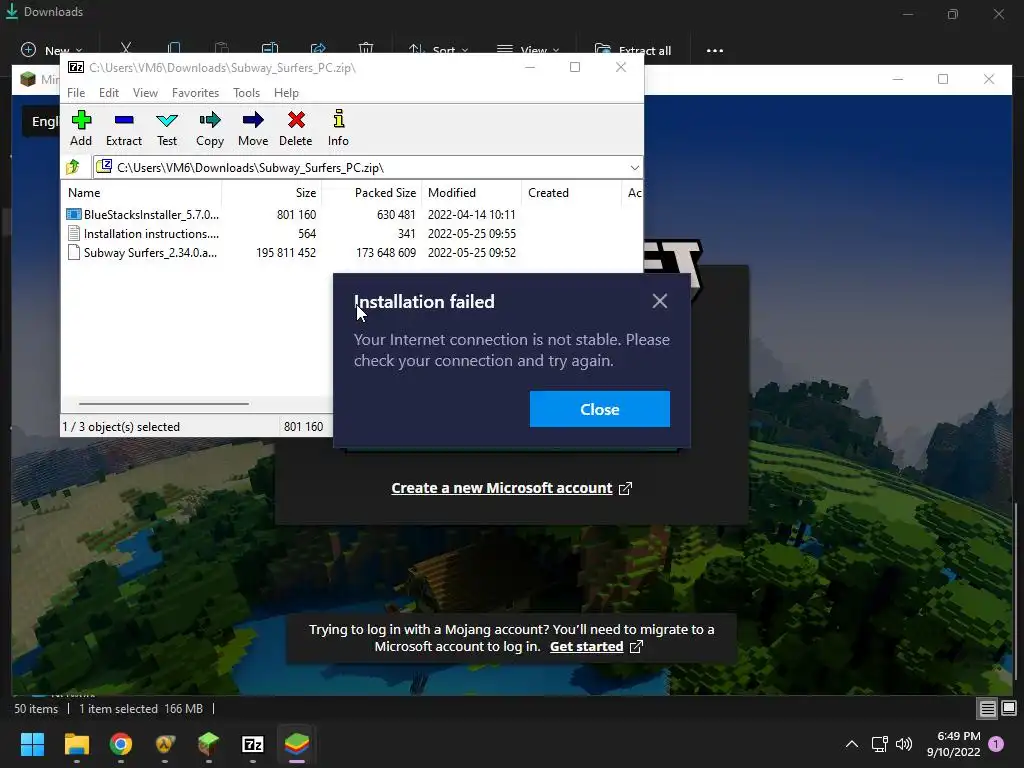Click the Test icon in 7-Zip
The width and height of the screenshot is (1024, 768).
(x=167, y=128)
